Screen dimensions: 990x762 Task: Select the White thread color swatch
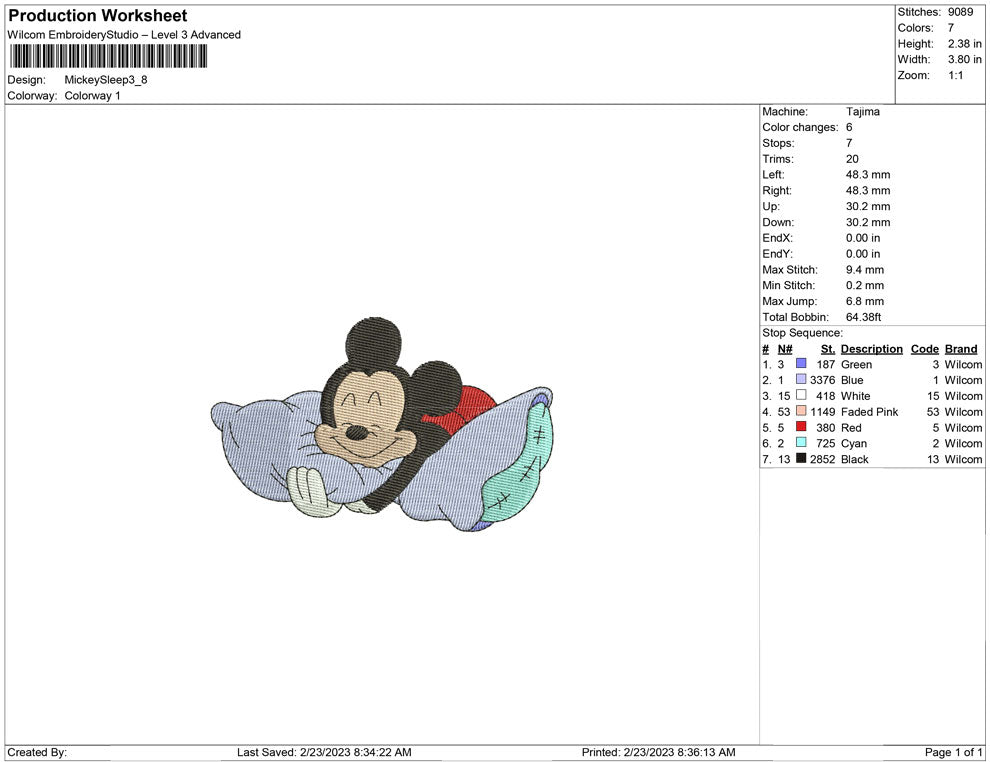[799, 396]
